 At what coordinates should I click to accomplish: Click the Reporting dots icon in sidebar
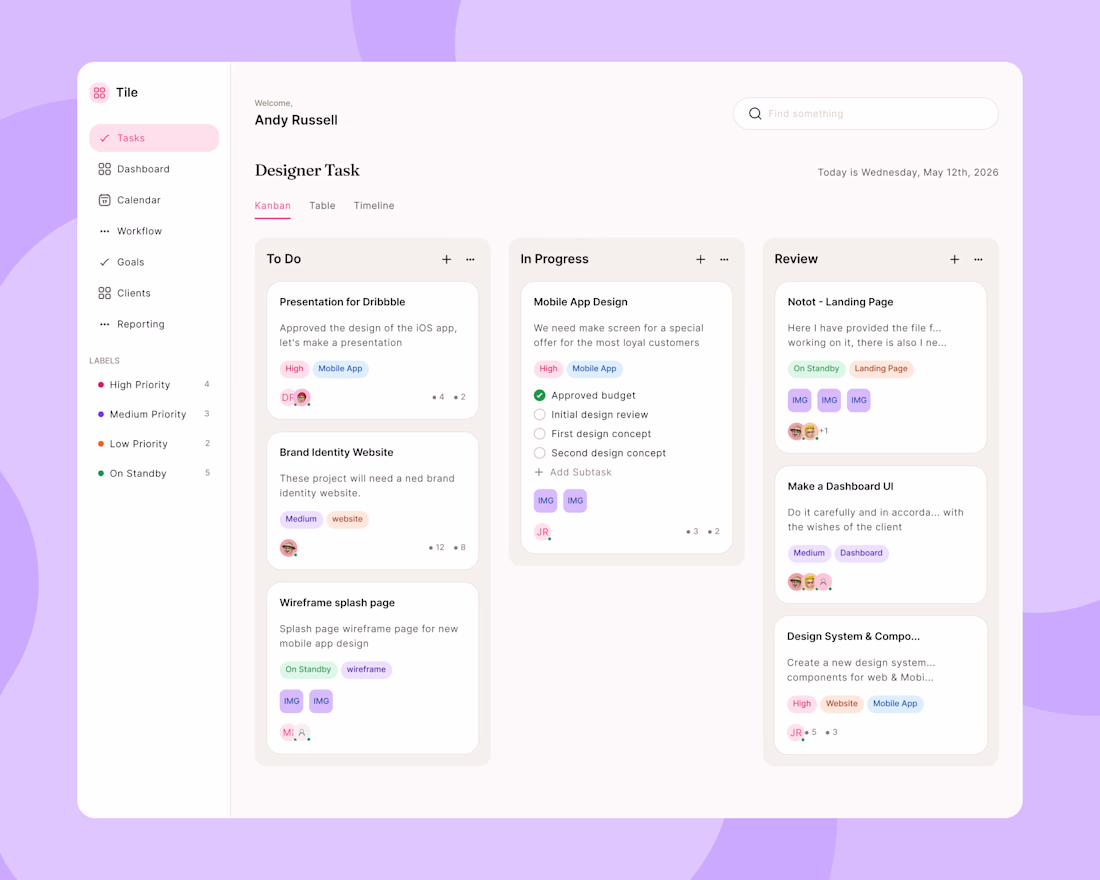pyautogui.click(x=105, y=324)
